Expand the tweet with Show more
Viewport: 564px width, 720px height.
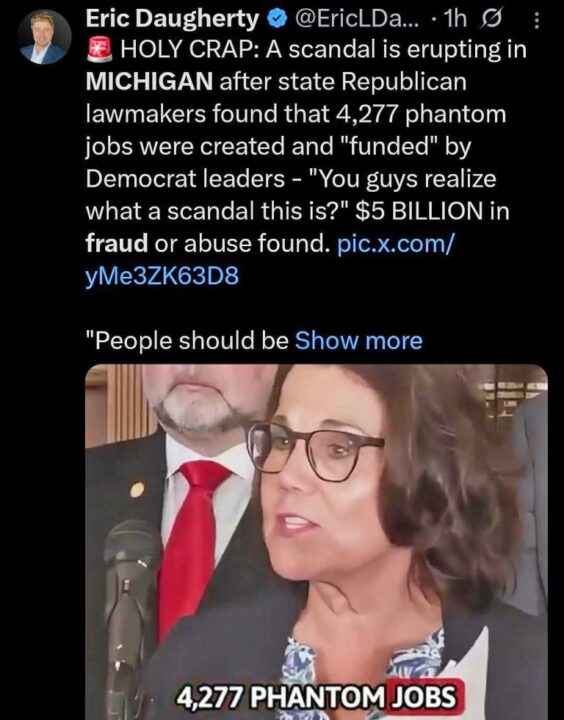pyautogui.click(x=358, y=341)
